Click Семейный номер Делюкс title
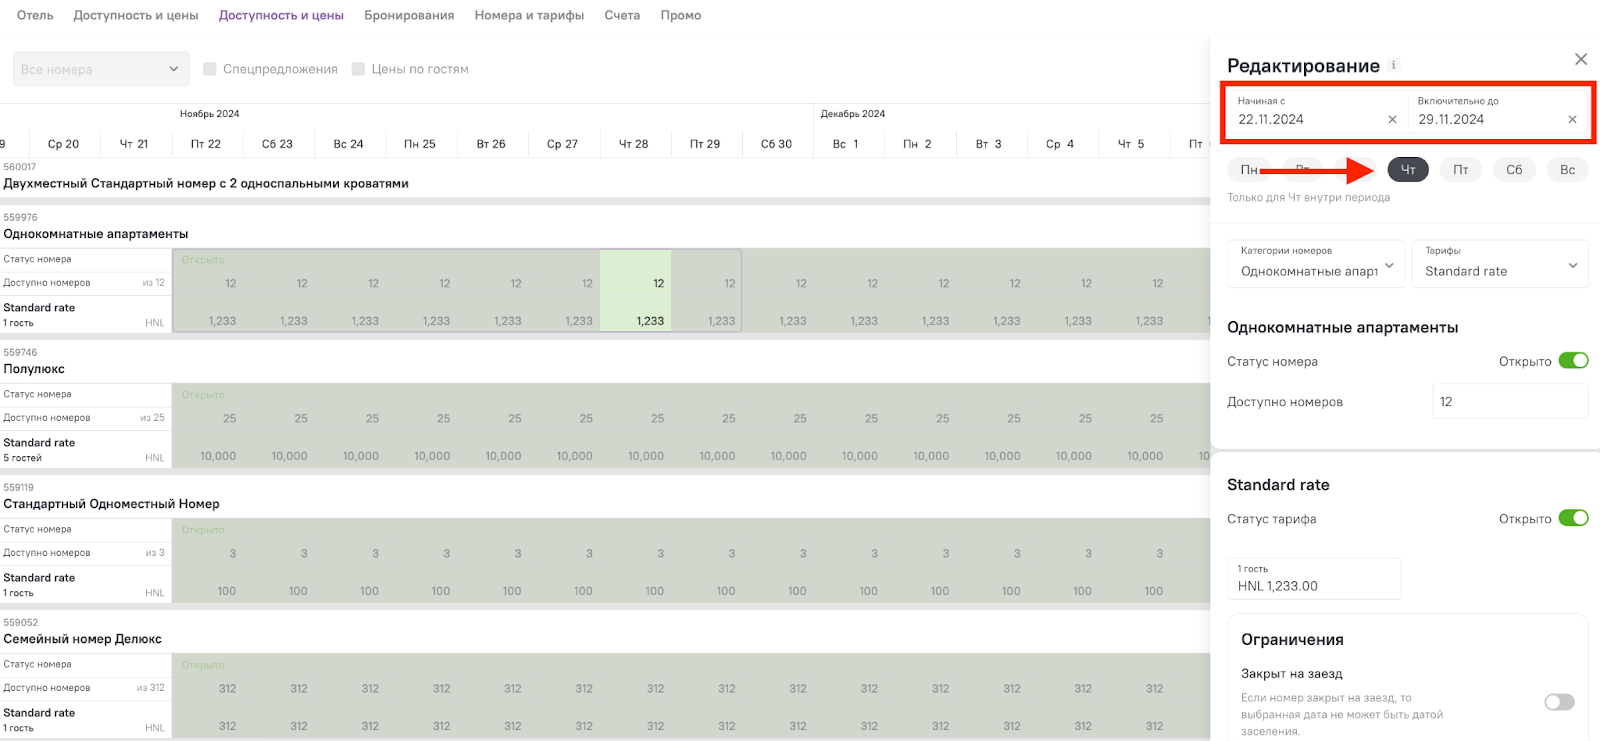1600x741 pixels. pyautogui.click(x=82, y=639)
